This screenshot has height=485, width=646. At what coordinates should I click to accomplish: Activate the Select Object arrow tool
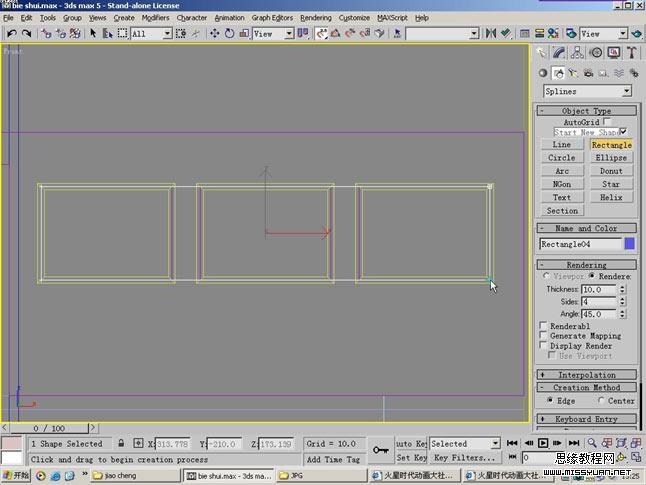point(93,33)
